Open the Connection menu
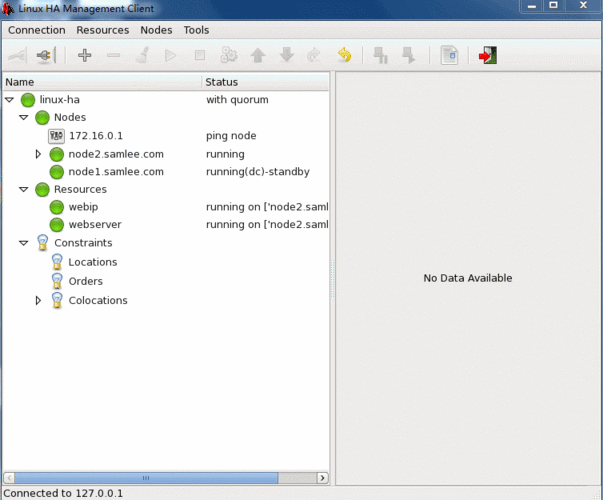 [x=36, y=30]
